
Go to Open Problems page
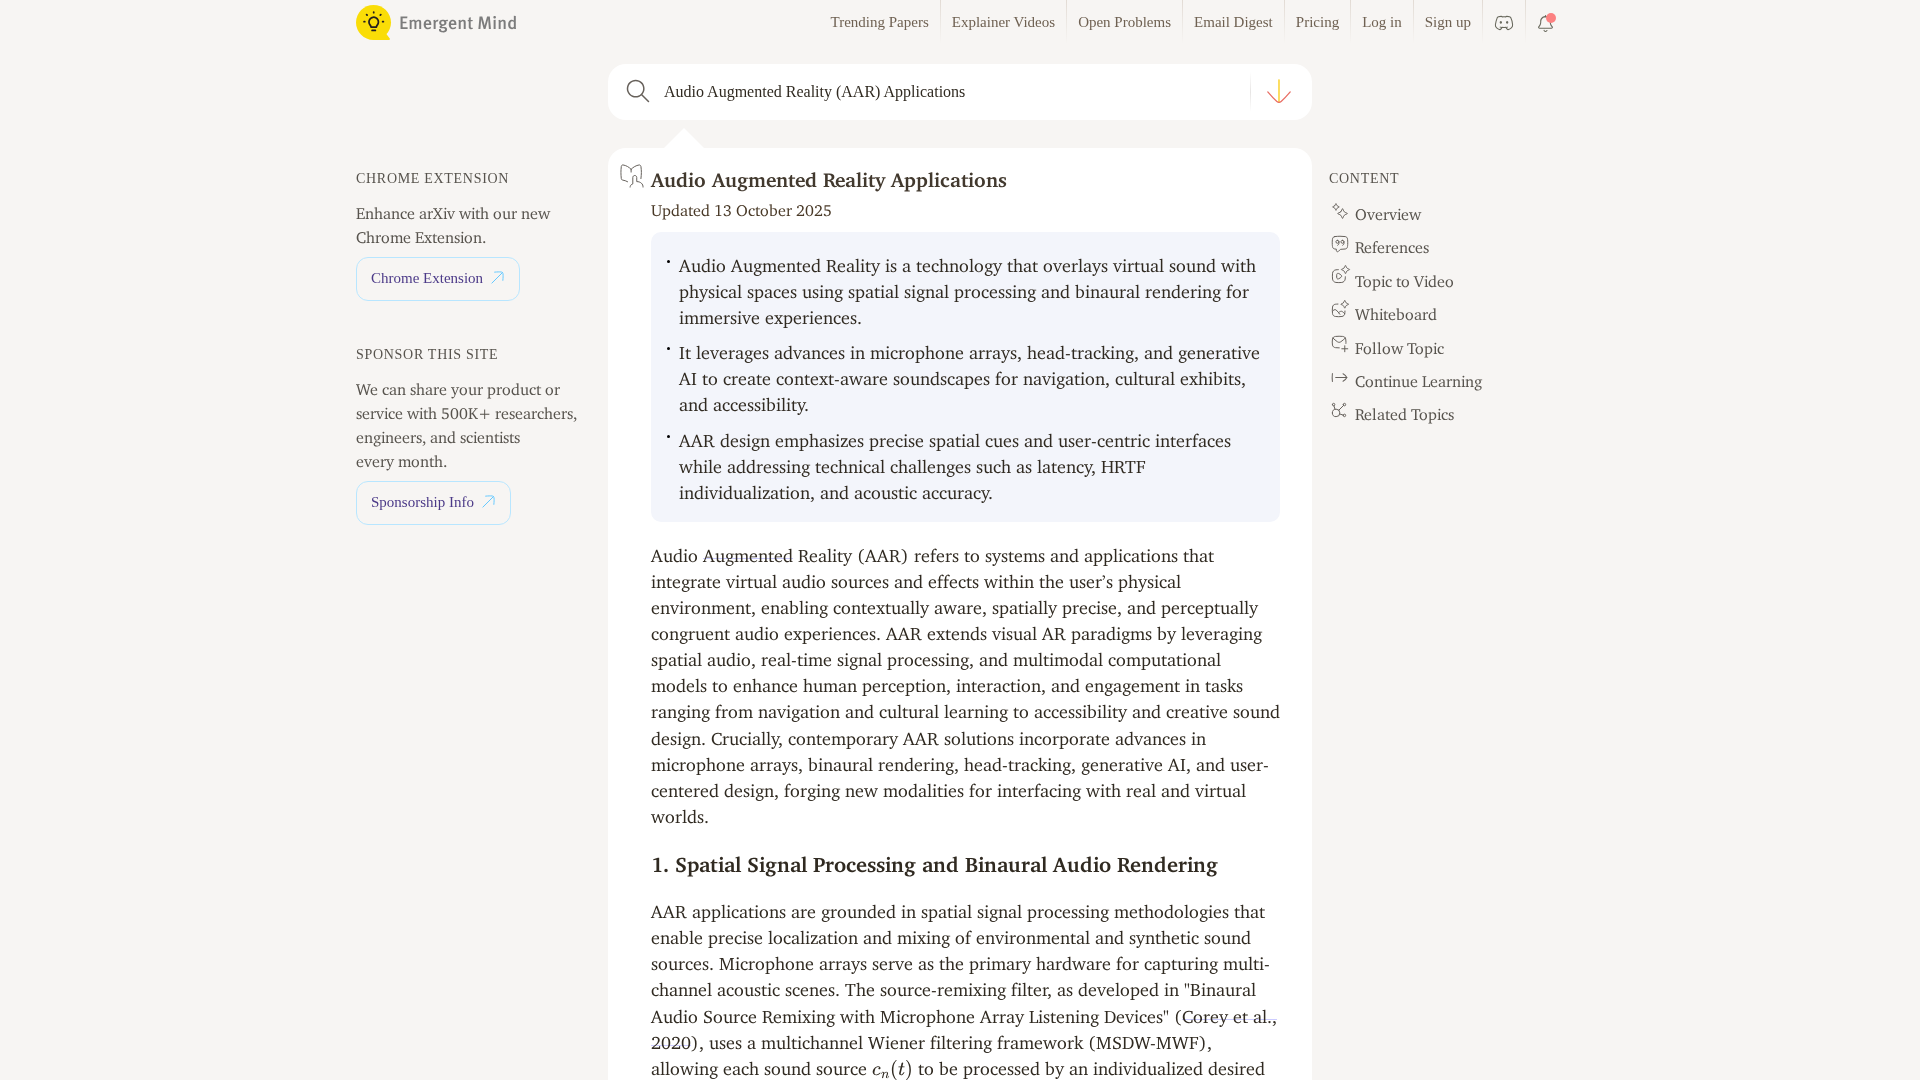1124,22
